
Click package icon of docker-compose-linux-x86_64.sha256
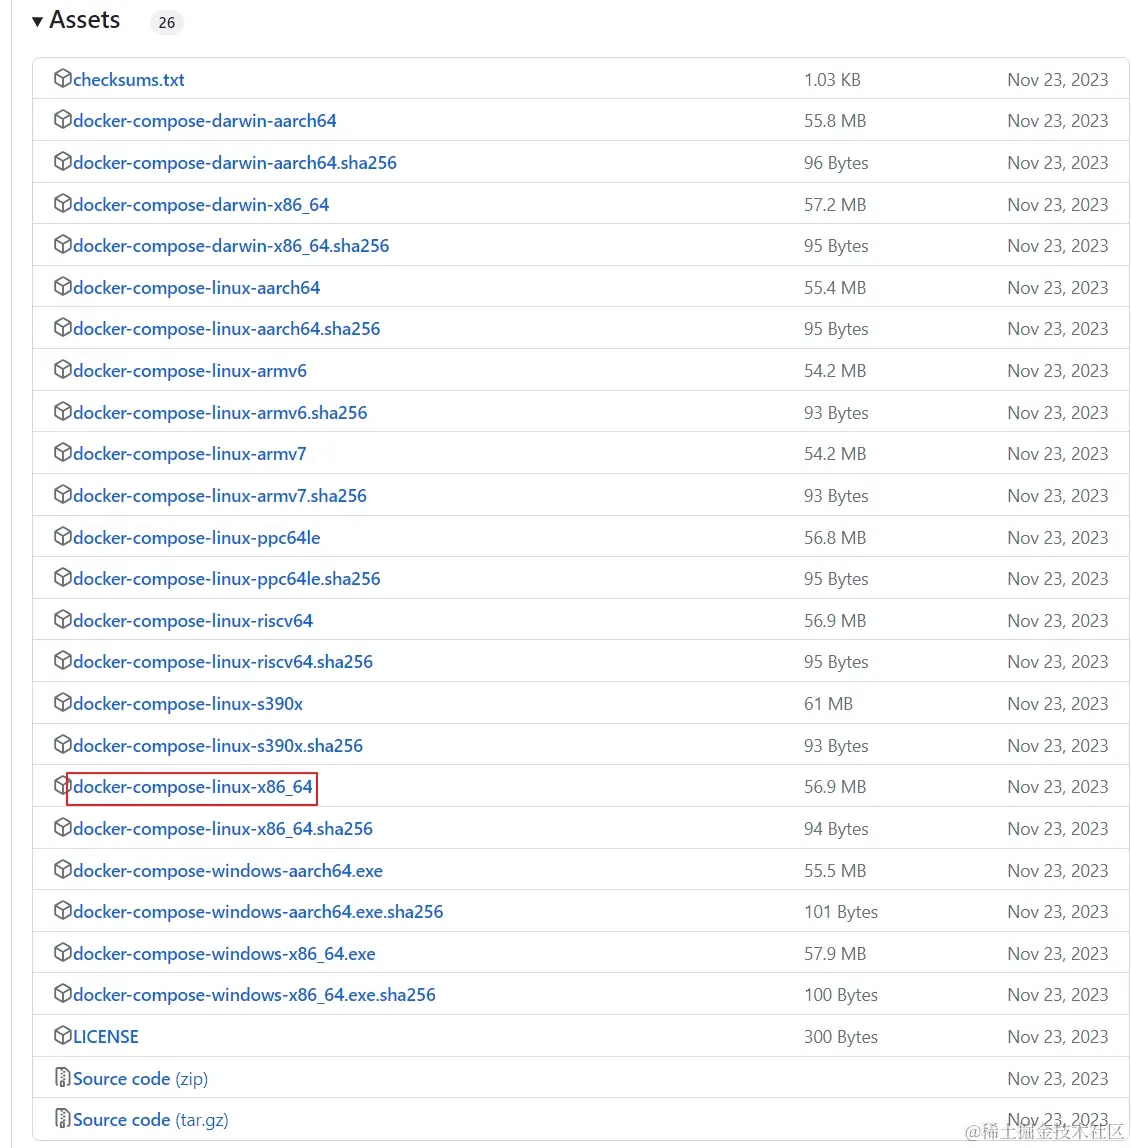pyautogui.click(x=63, y=827)
